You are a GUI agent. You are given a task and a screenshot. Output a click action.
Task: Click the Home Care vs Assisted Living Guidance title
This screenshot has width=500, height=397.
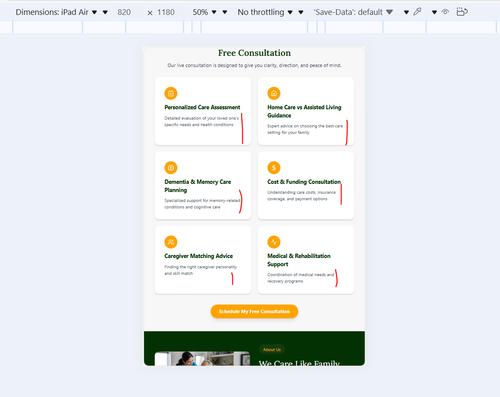tap(304, 111)
